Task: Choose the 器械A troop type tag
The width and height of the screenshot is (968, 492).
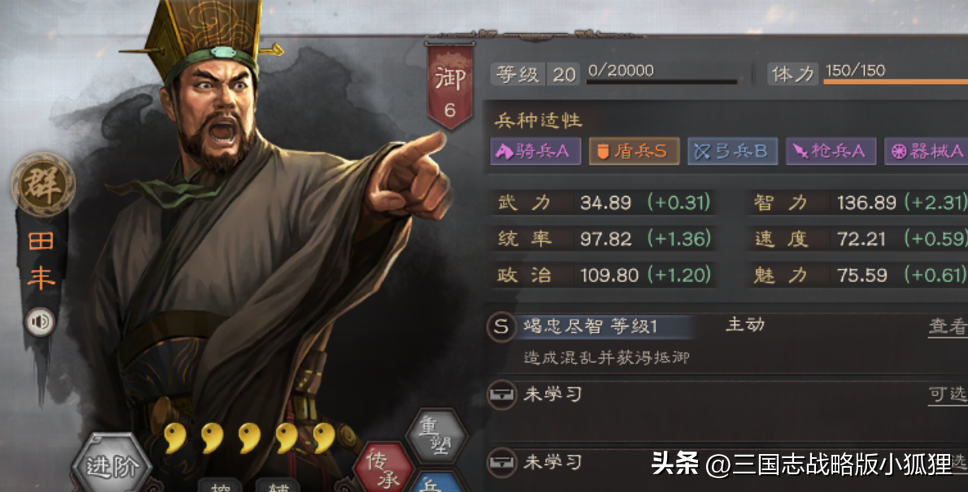Action: tap(926, 151)
